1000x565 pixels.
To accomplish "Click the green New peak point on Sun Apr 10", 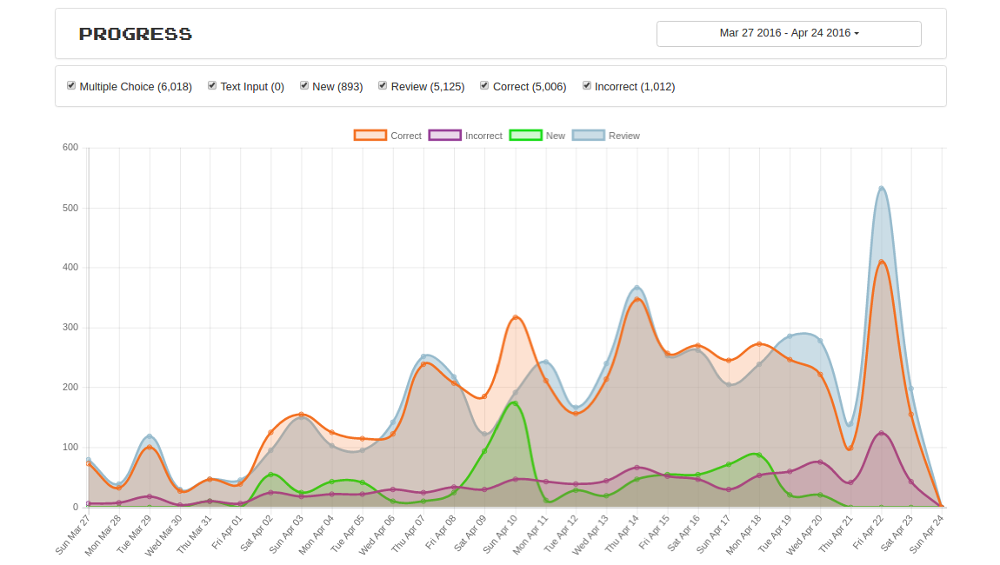I will pos(515,403).
